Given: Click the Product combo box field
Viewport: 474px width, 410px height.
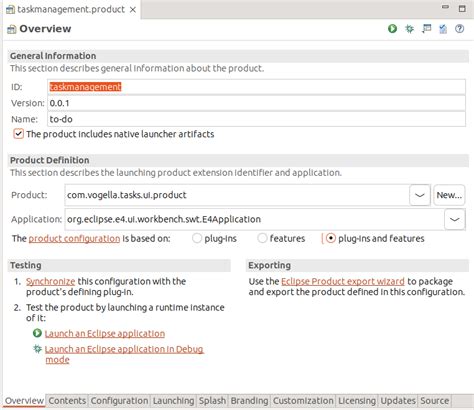Looking at the screenshot, I should (x=237, y=195).
